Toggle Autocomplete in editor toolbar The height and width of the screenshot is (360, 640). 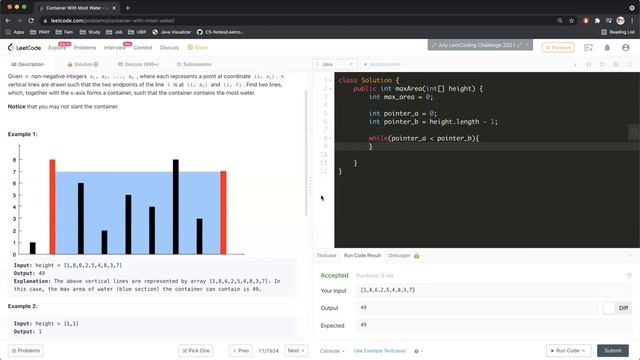tap(382, 64)
